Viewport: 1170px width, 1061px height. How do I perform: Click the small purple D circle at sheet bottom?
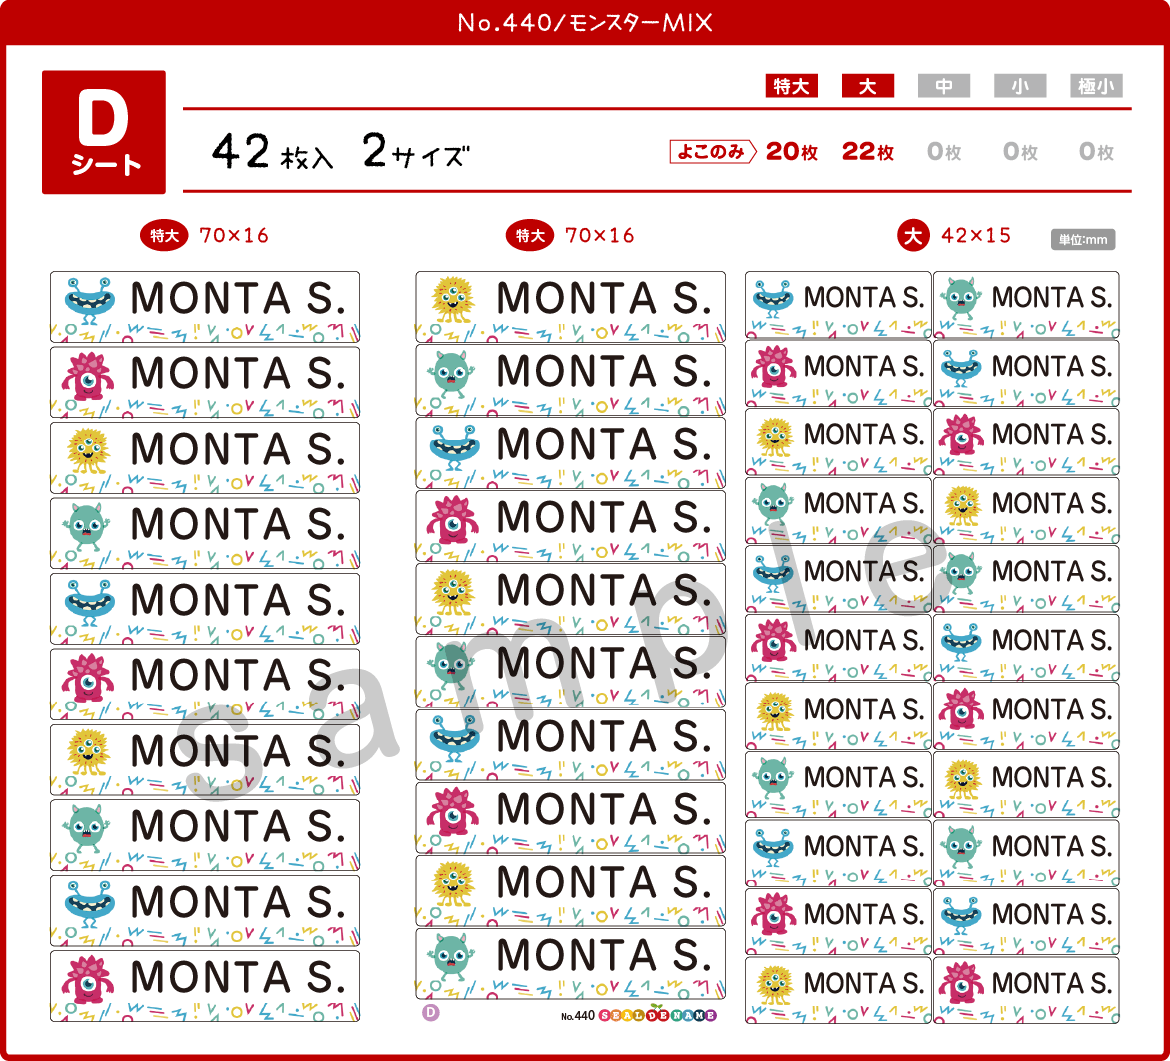click(x=431, y=1013)
